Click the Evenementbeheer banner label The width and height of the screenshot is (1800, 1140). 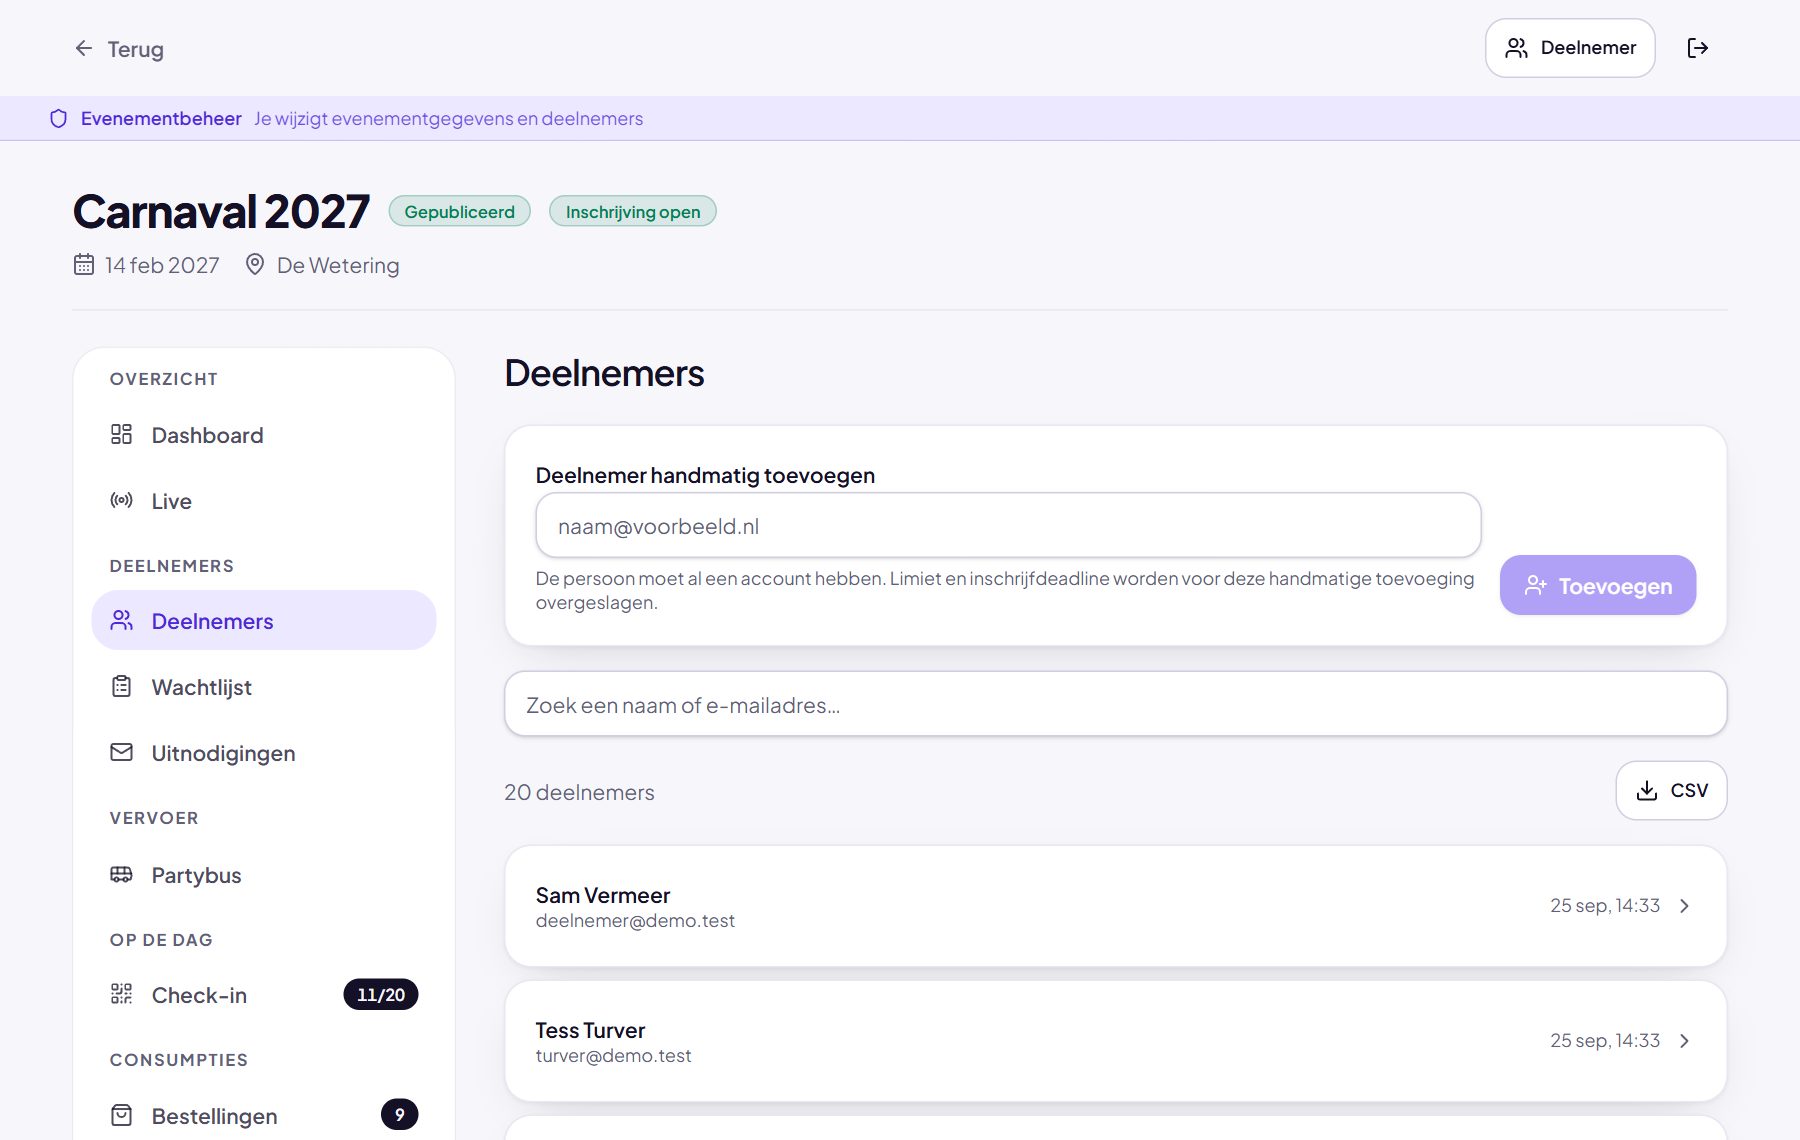(161, 119)
